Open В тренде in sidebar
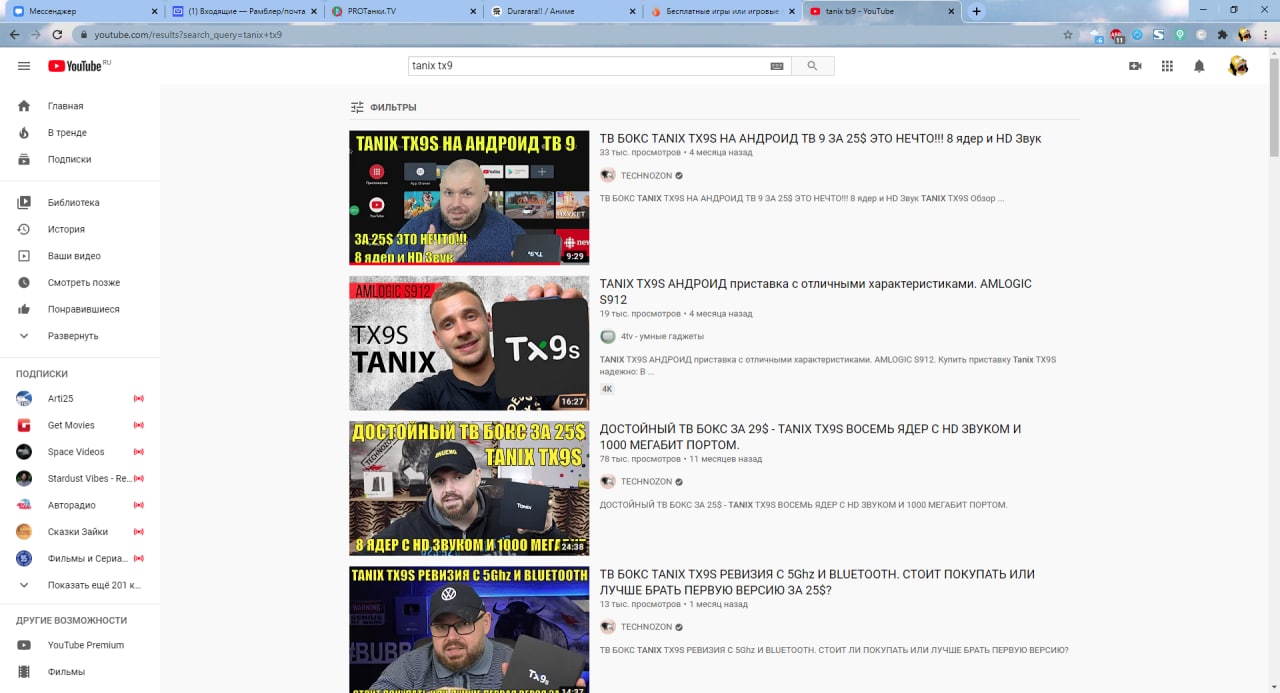 pos(80,132)
